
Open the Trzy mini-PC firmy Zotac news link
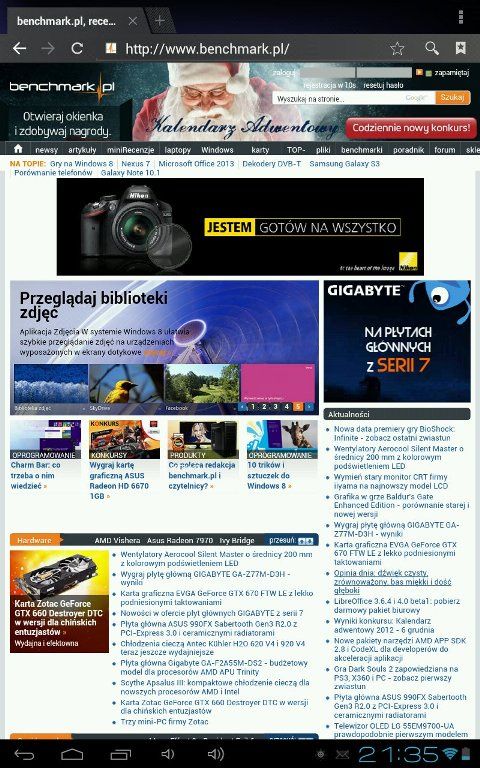164,722
